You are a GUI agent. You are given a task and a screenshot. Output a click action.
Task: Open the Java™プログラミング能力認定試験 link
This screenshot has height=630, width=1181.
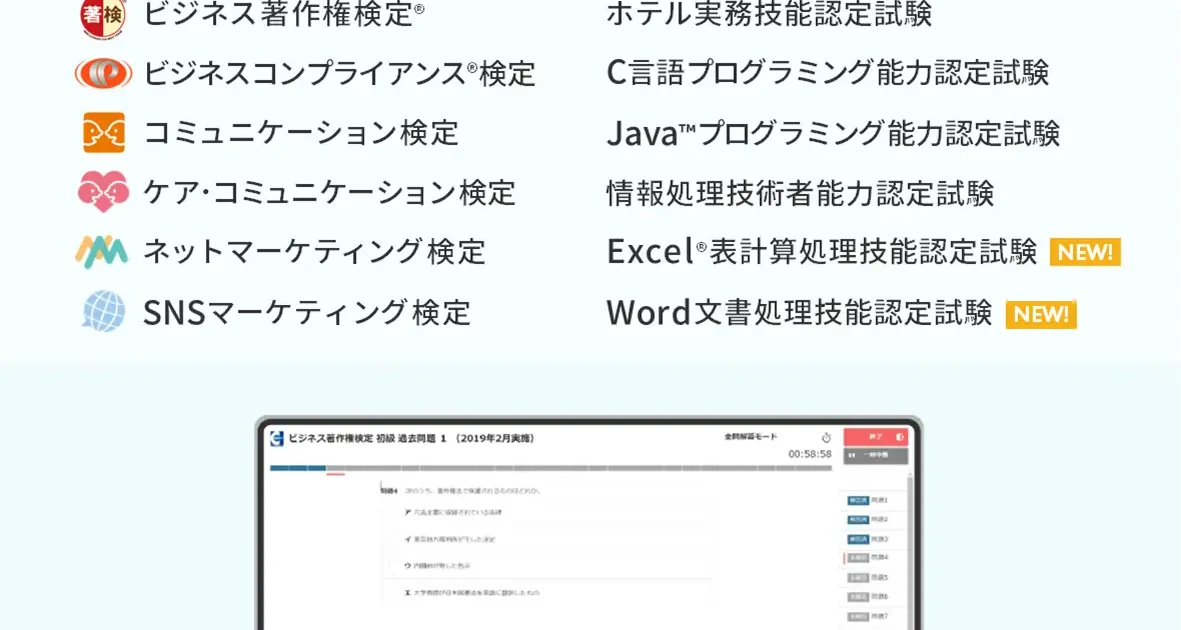coord(832,133)
